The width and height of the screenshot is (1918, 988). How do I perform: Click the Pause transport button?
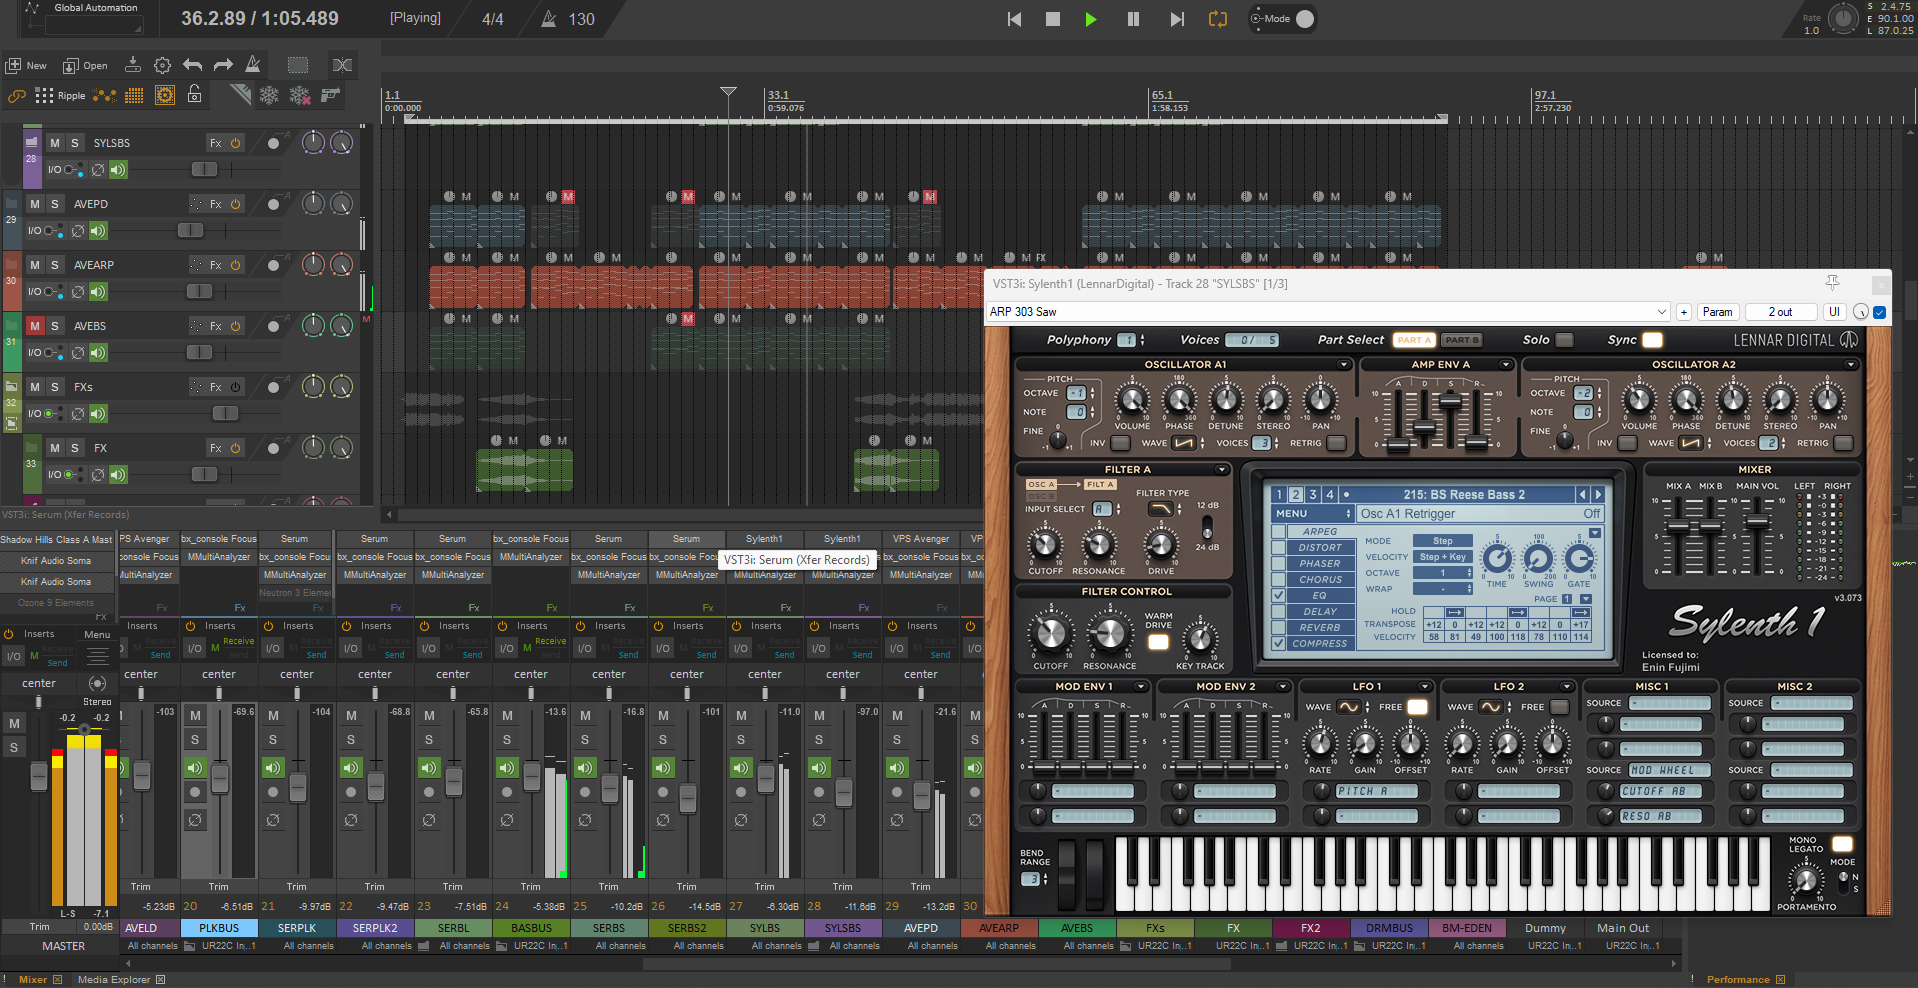[x=1133, y=19]
